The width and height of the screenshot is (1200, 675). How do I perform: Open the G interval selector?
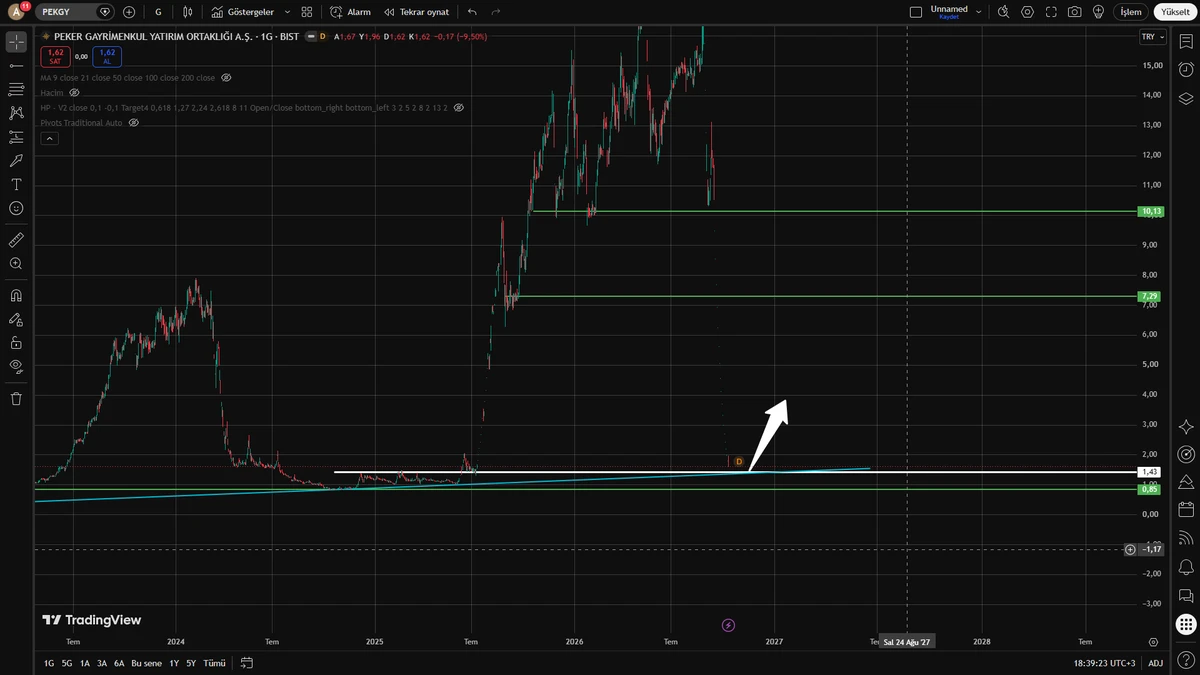pyautogui.click(x=158, y=12)
